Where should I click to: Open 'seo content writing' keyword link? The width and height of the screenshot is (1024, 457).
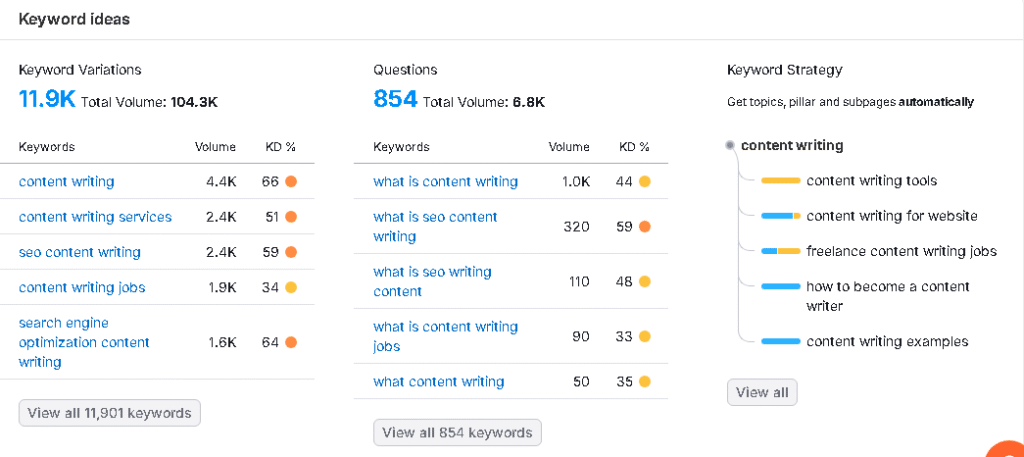(x=80, y=252)
